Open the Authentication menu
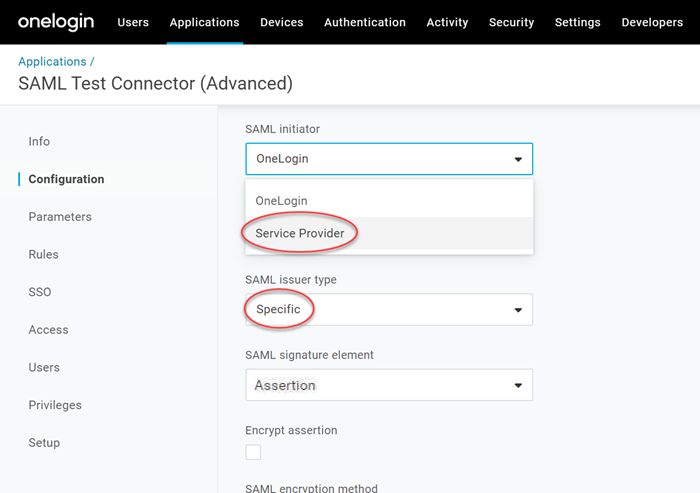The image size is (700, 493). coord(365,22)
